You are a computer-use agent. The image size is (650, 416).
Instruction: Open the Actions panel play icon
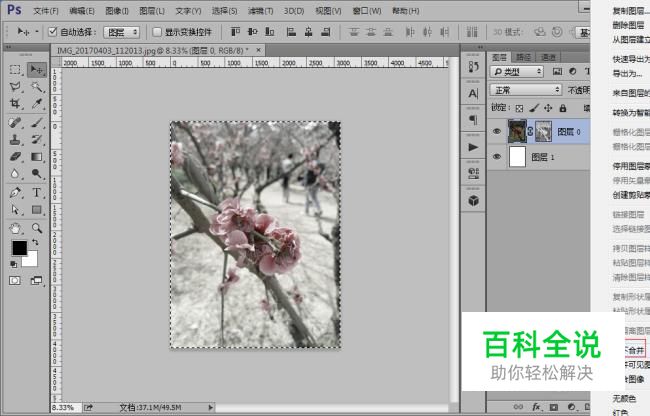pyautogui.click(x=473, y=147)
